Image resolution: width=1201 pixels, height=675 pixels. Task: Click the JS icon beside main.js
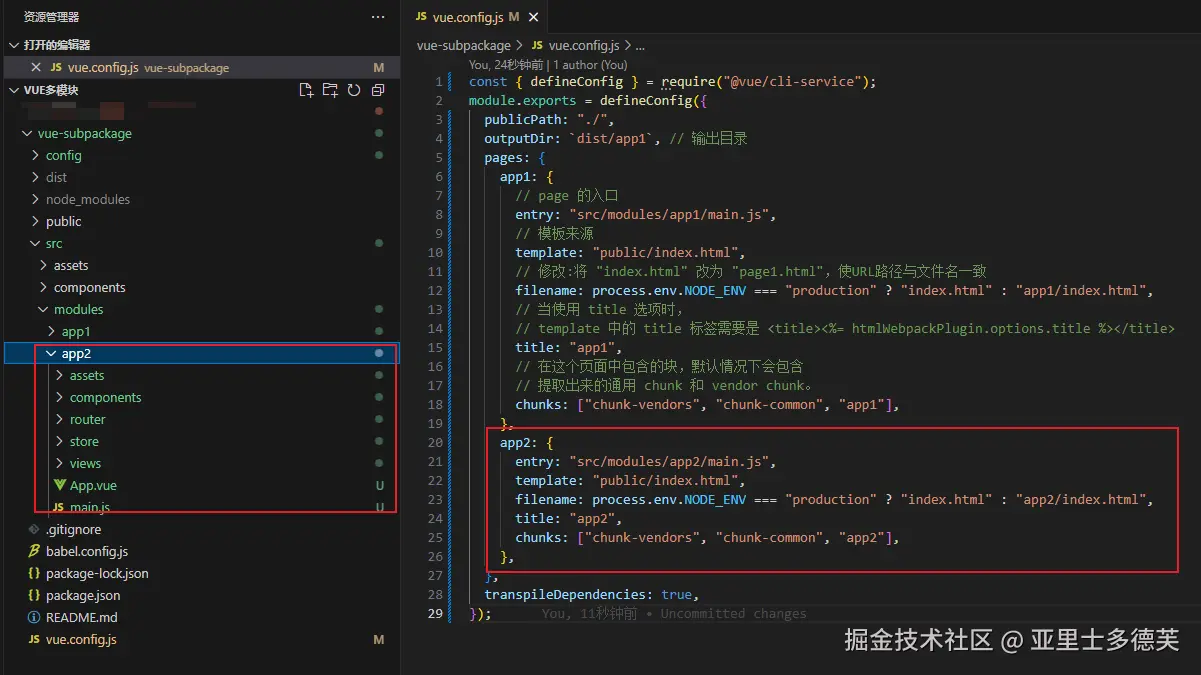pyautogui.click(x=58, y=507)
